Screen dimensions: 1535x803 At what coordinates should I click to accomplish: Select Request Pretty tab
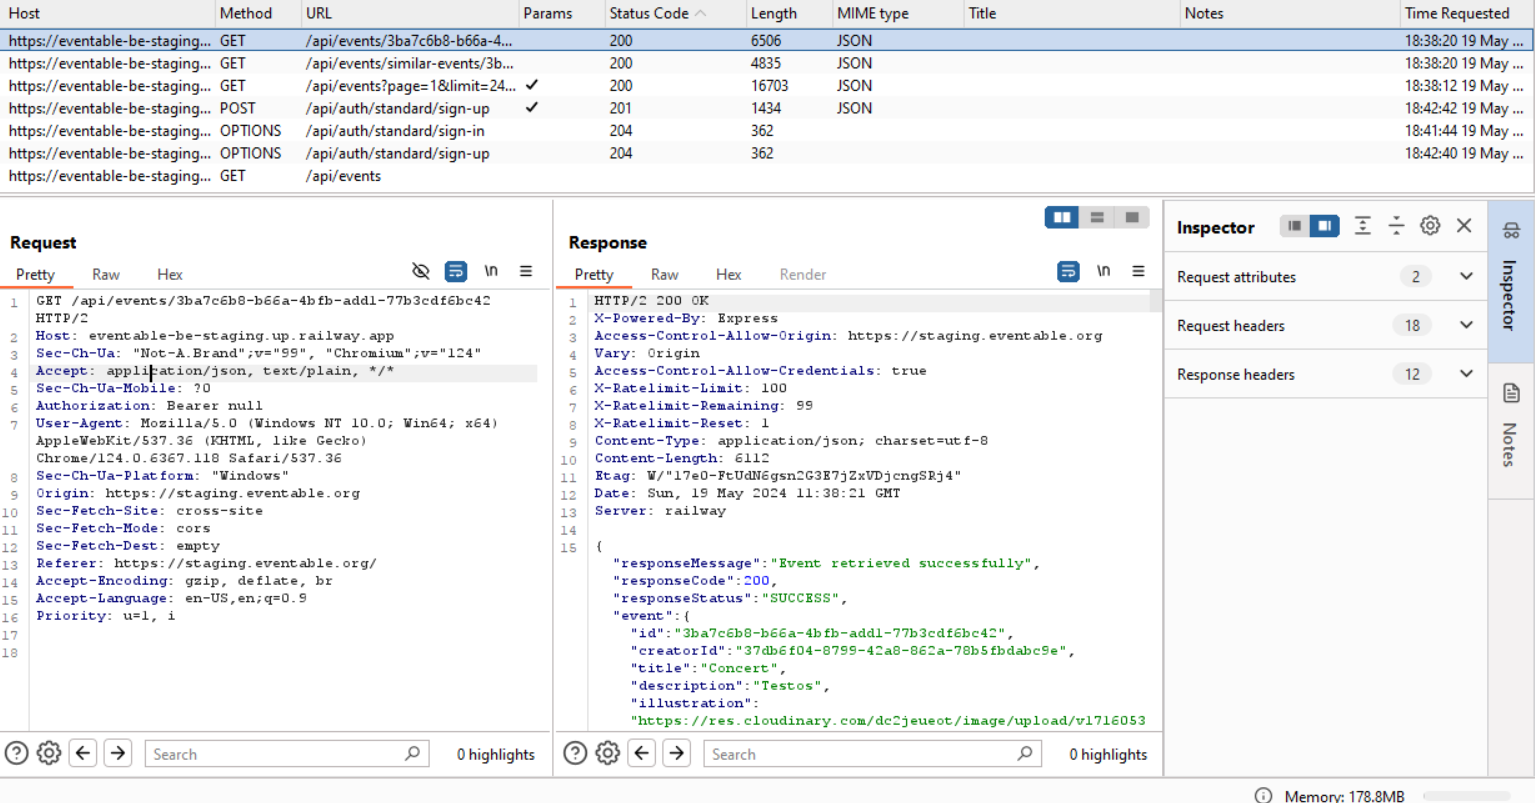(x=35, y=274)
